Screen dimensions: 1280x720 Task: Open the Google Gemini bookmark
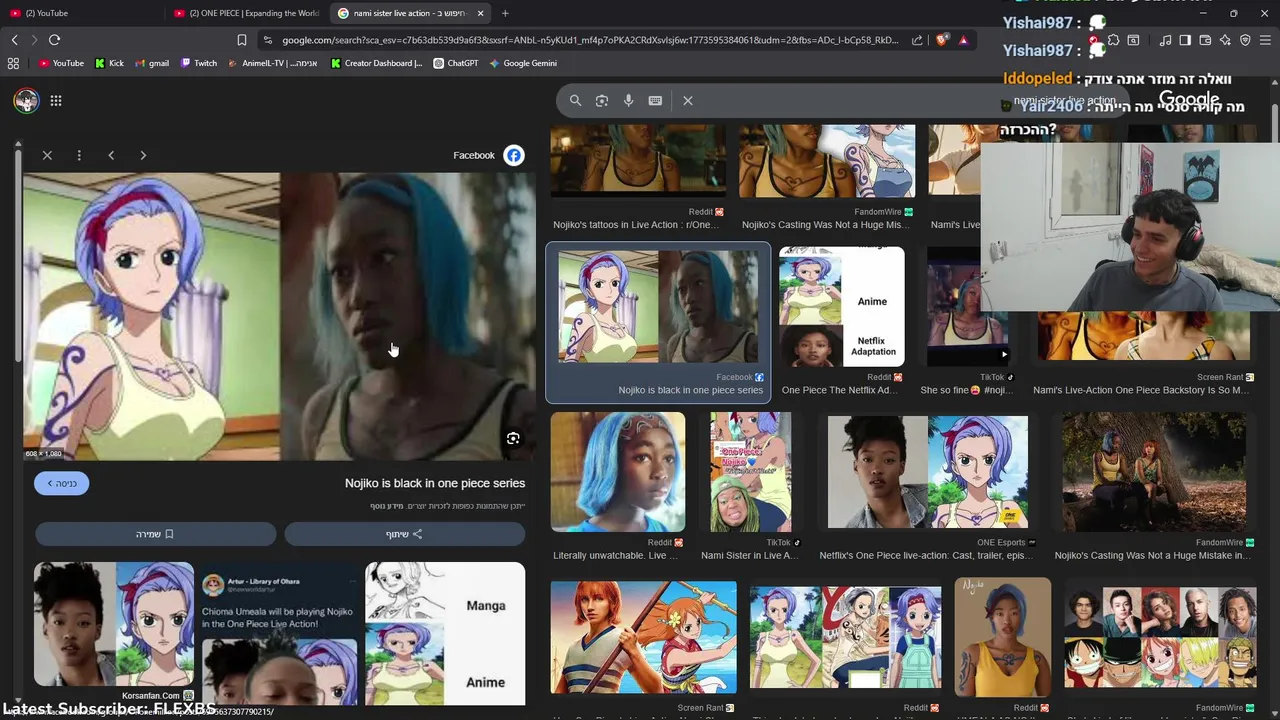523,63
